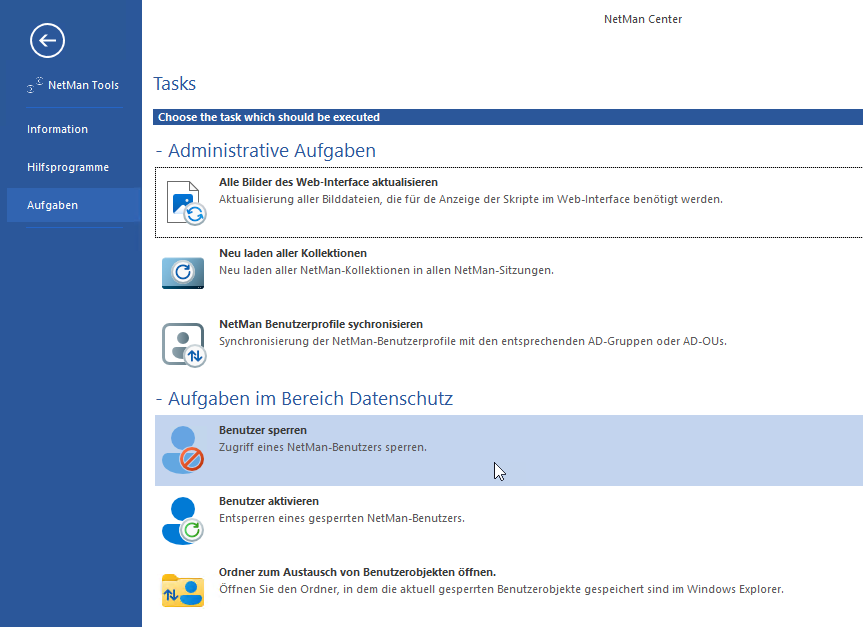Click the user exchange folder icon
863x627 pixels.
coord(183,591)
